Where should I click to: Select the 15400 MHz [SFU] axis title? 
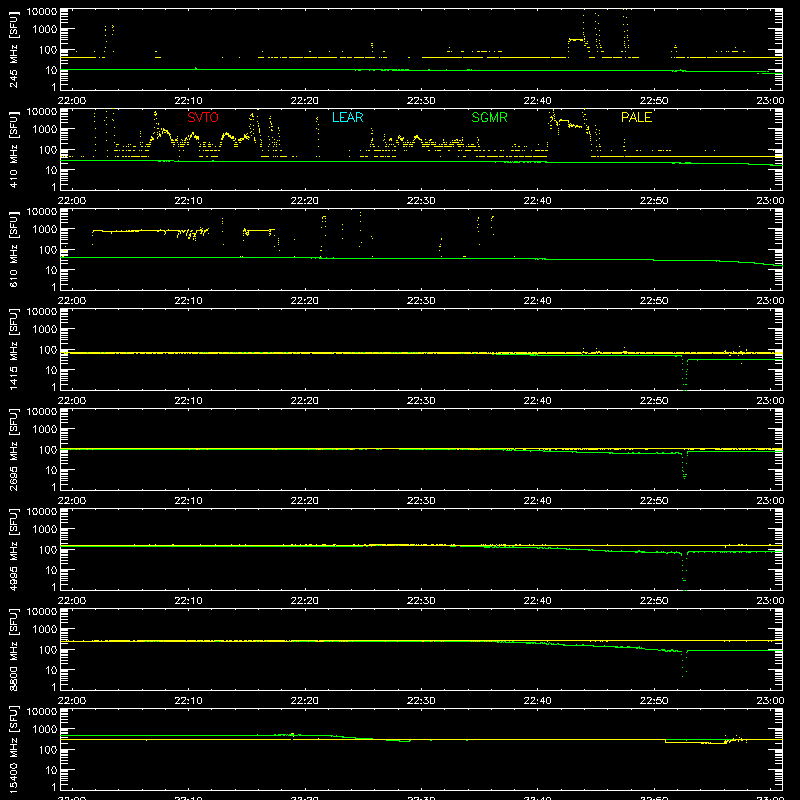(13, 749)
